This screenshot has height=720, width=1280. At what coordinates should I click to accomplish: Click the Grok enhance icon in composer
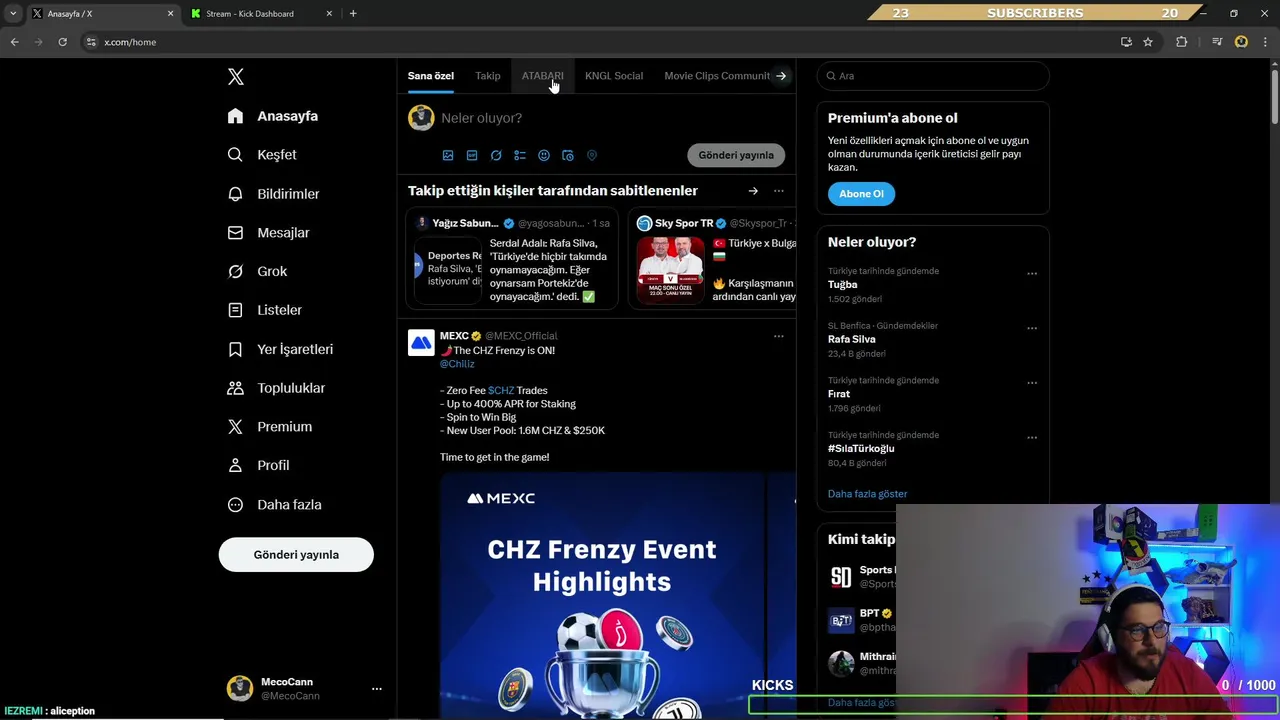[496, 156]
